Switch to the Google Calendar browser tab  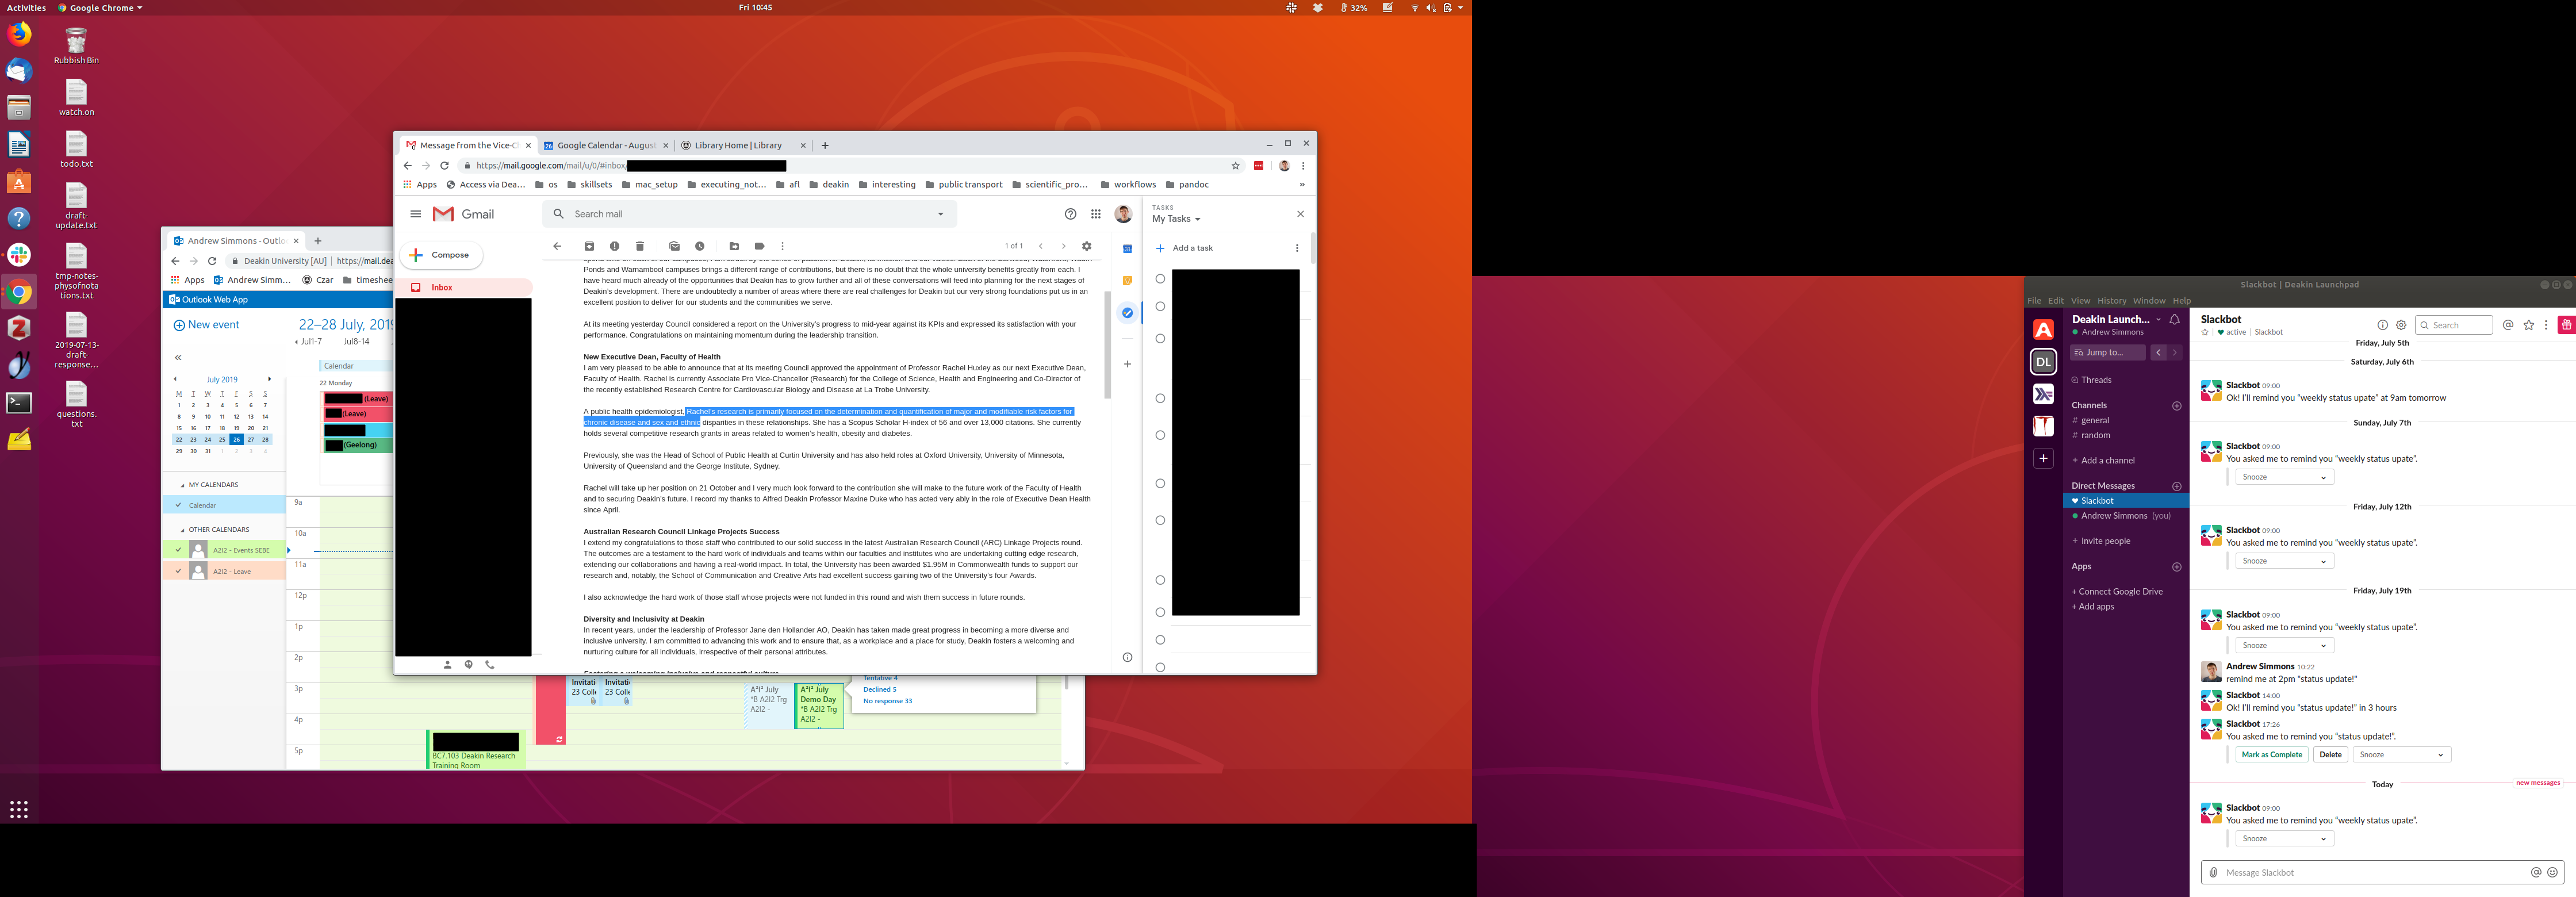coord(605,145)
